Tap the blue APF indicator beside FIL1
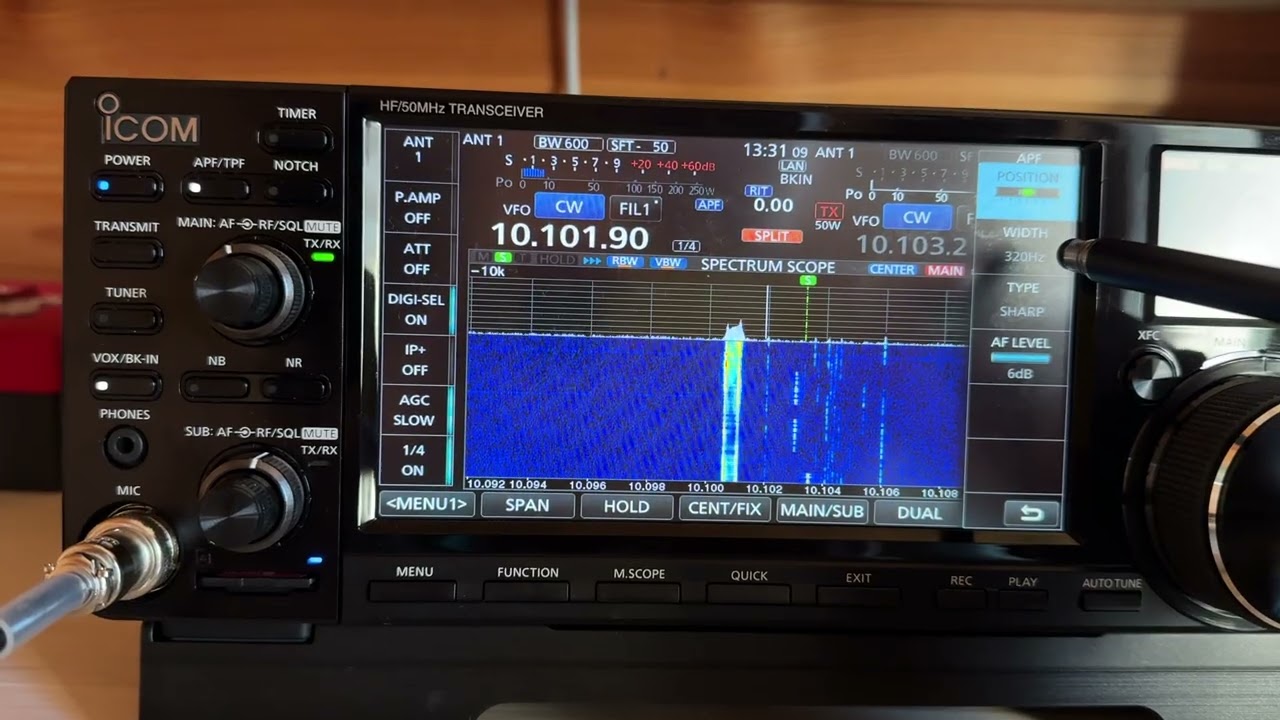Viewport: 1280px width, 720px height. coord(709,205)
